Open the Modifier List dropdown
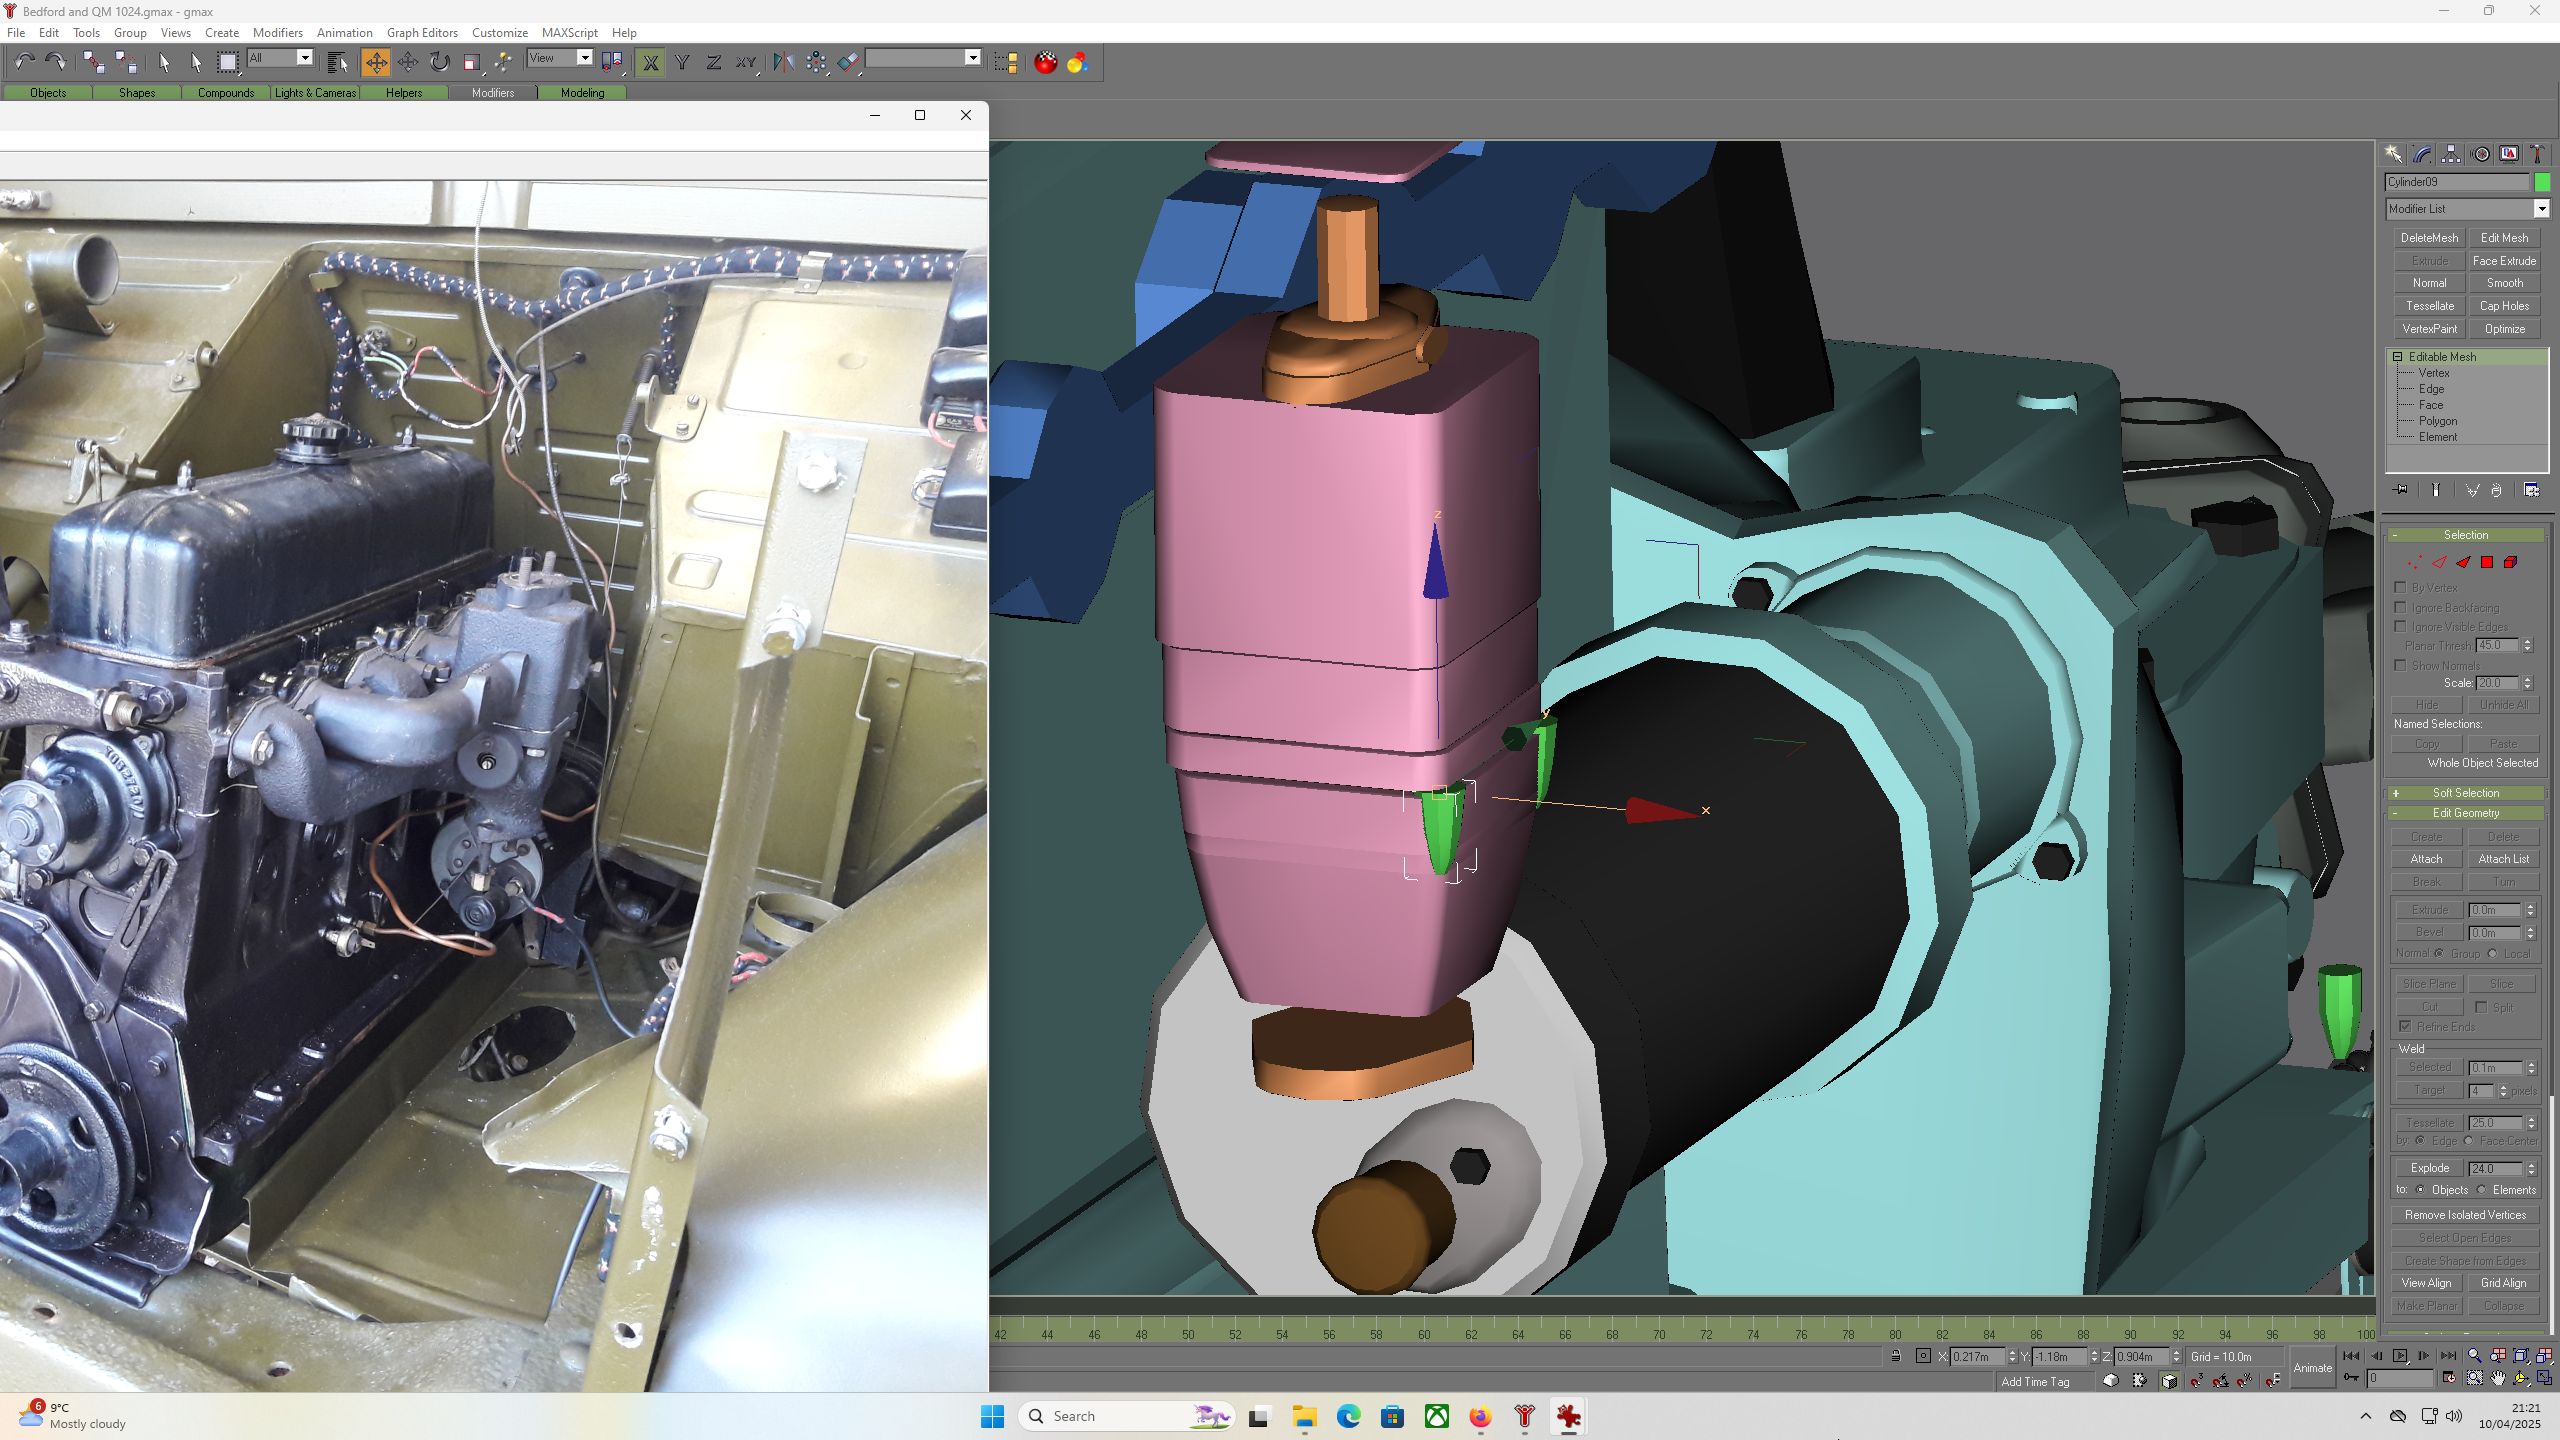The width and height of the screenshot is (2560, 1440). coord(2467,209)
